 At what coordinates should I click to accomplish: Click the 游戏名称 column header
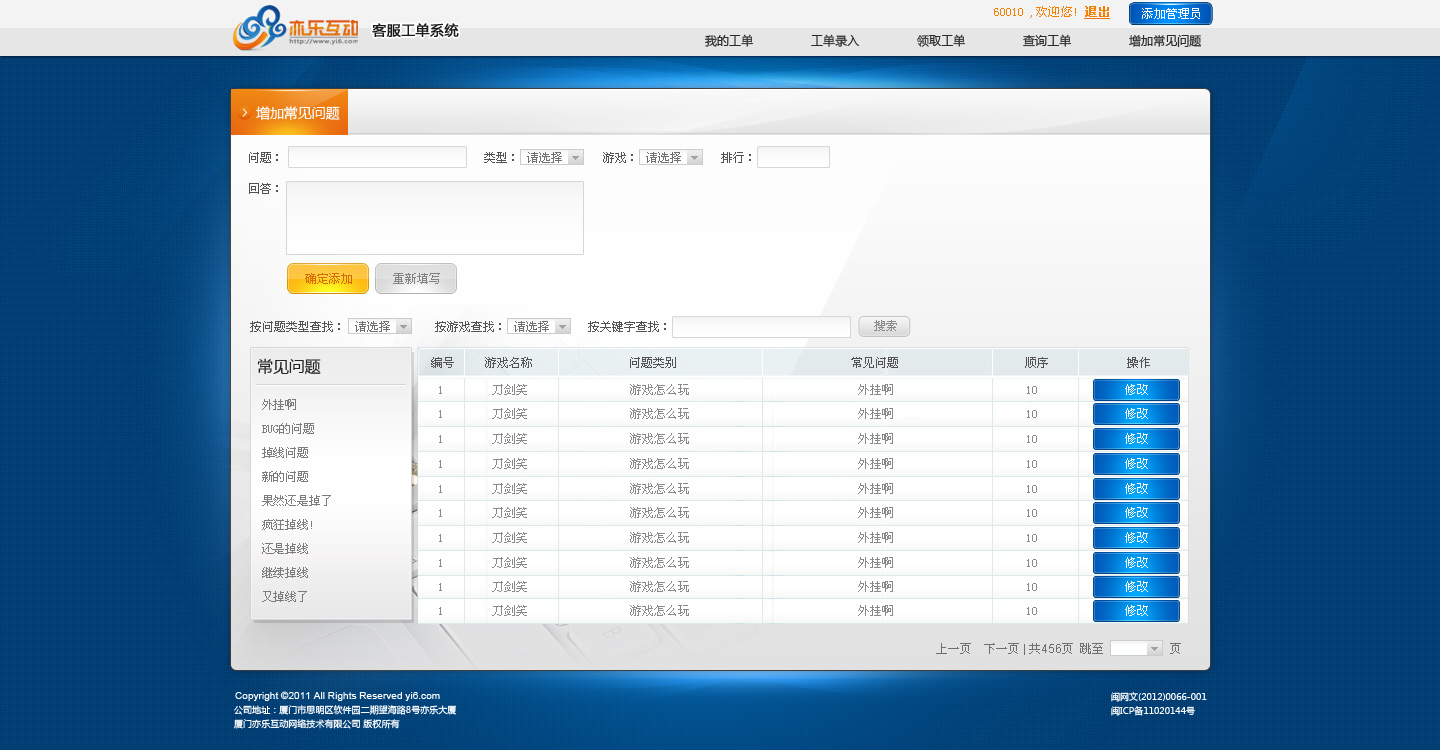click(509, 363)
